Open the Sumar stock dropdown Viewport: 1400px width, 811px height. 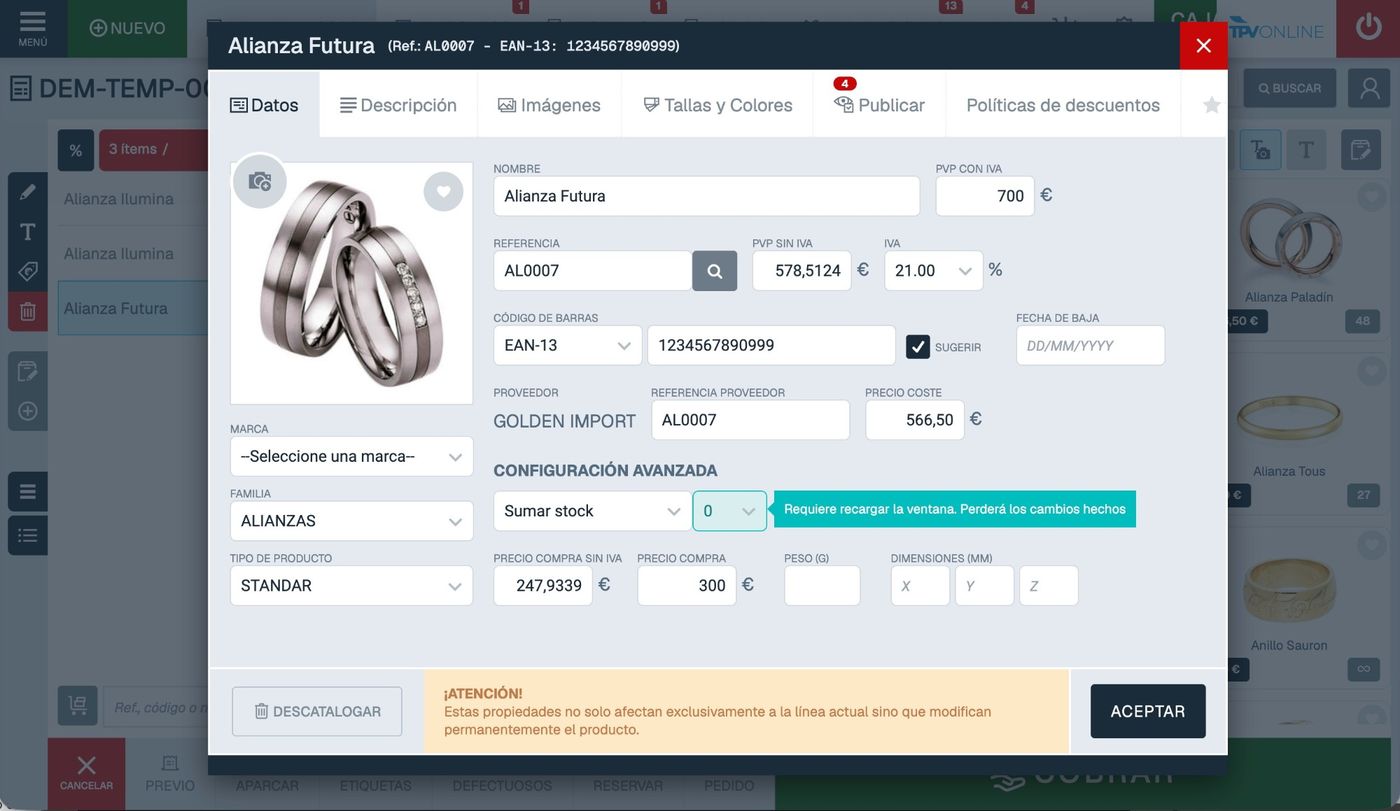pyautogui.click(x=592, y=511)
